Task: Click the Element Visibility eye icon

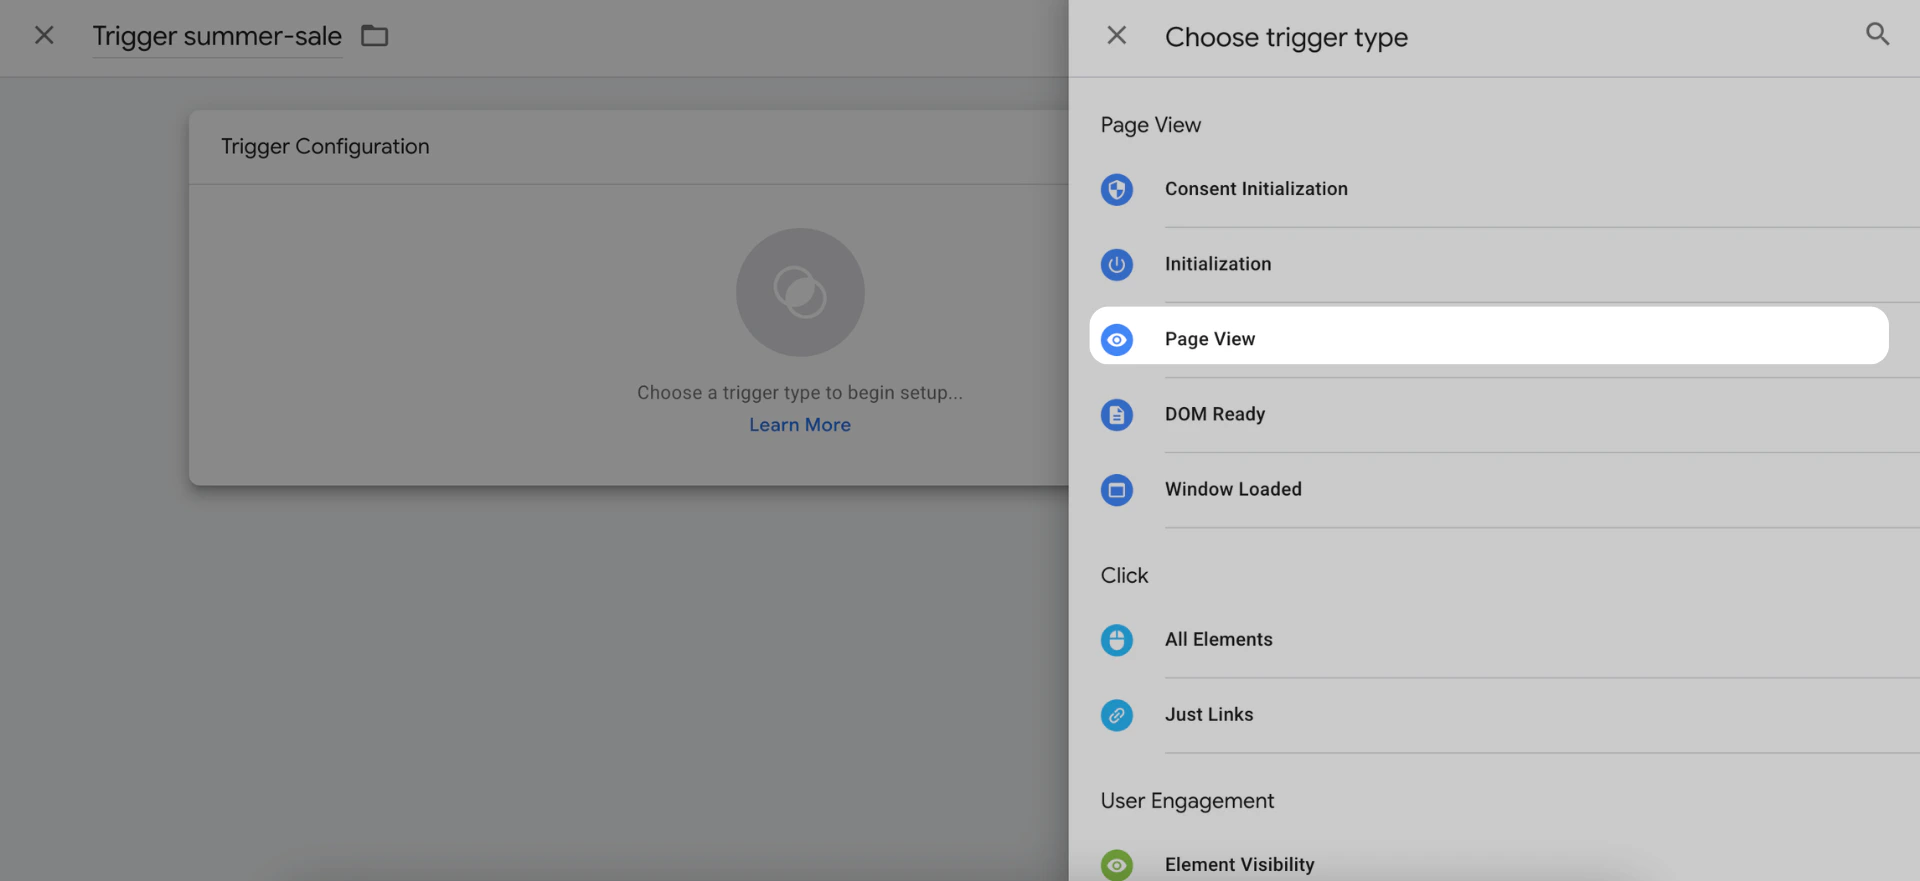Action: tap(1116, 864)
